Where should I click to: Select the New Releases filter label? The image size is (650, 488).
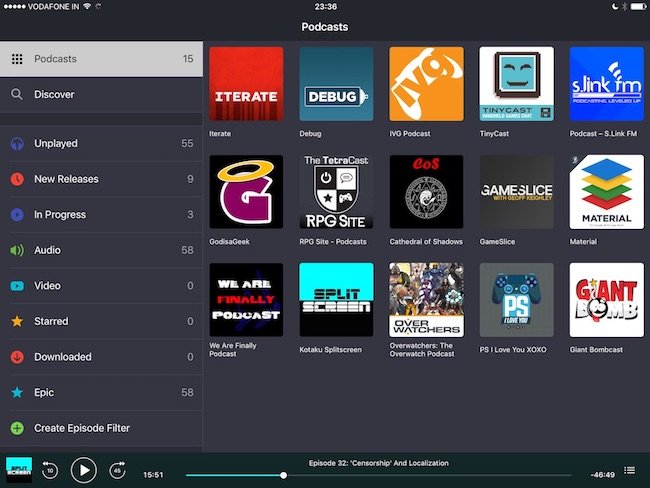(x=66, y=179)
